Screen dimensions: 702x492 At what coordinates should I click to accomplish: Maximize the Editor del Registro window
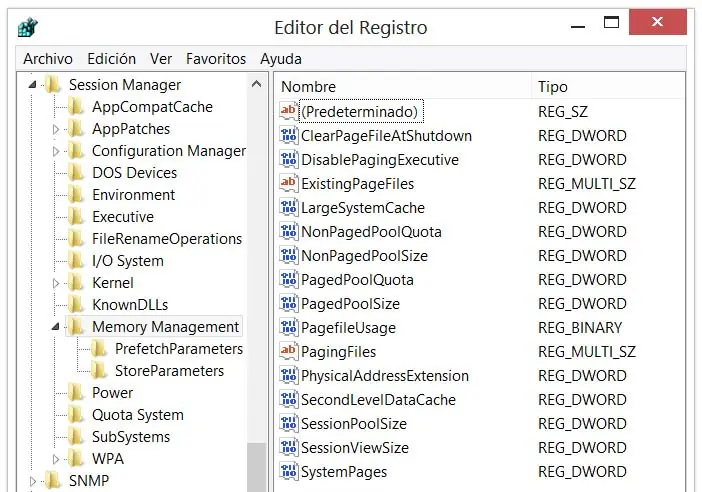tap(611, 22)
